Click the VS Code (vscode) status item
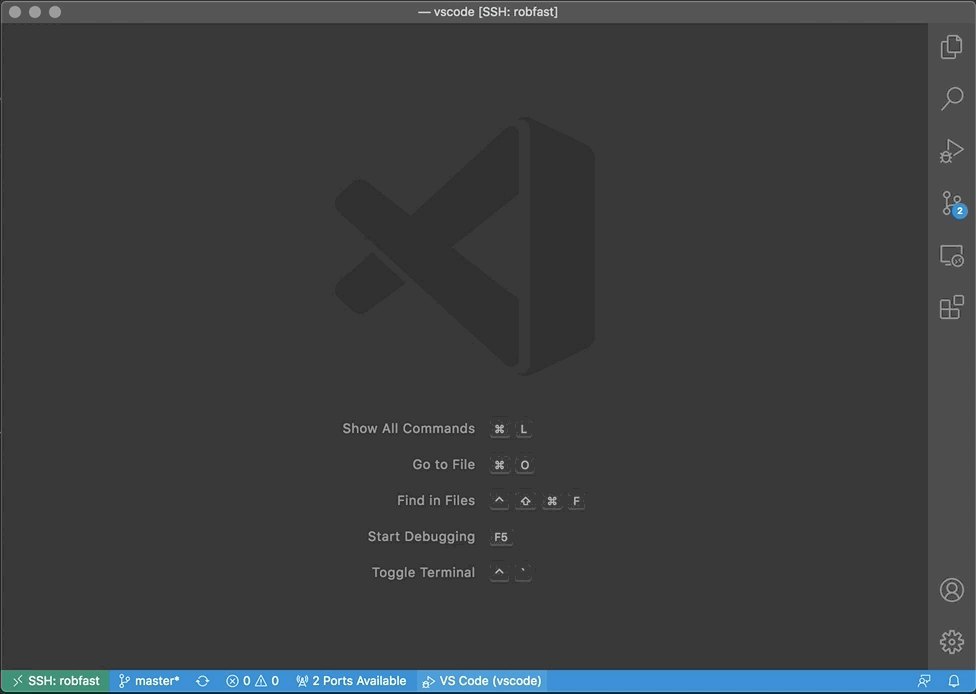 [481, 681]
